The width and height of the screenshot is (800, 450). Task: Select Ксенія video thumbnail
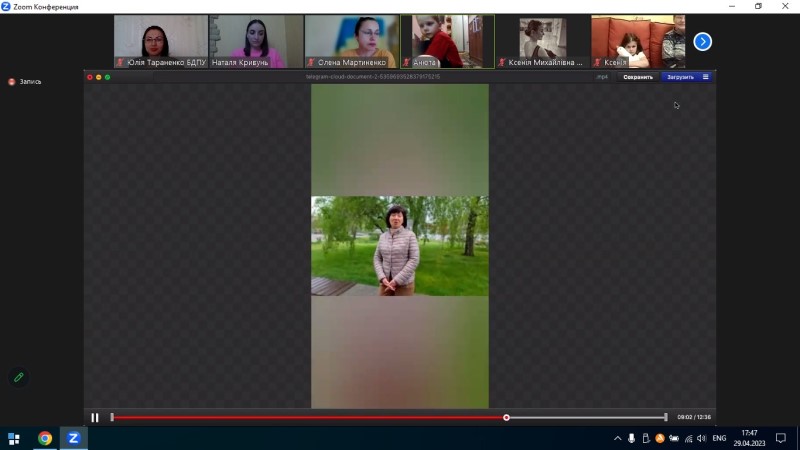(x=638, y=41)
